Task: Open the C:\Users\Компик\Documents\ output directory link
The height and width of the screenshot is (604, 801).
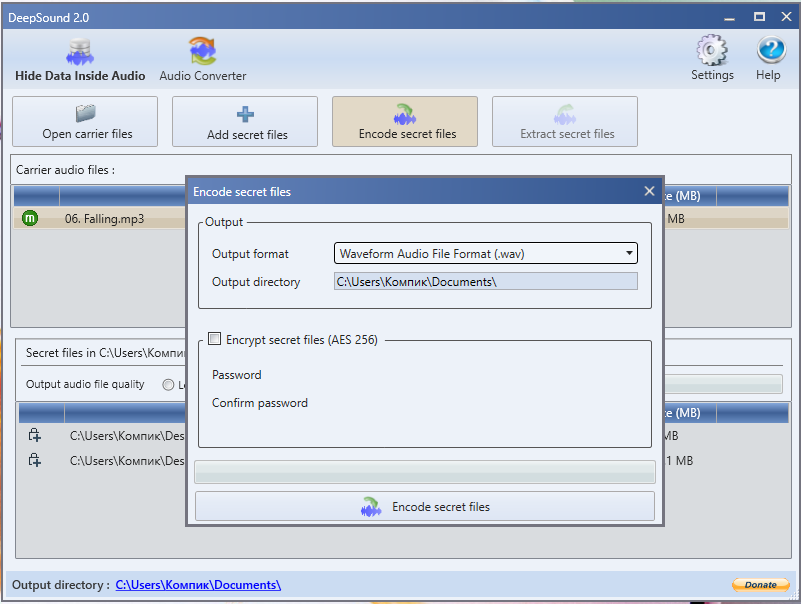Action: (198, 585)
